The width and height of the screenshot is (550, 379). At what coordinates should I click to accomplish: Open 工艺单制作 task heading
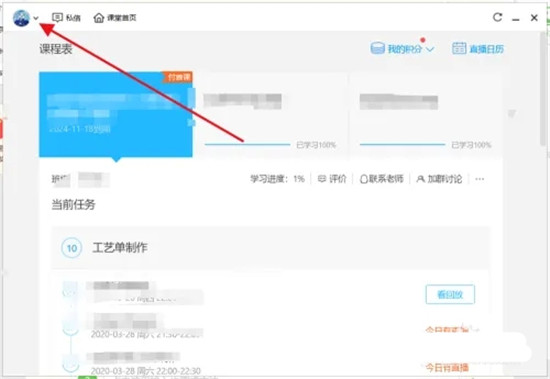(120, 248)
